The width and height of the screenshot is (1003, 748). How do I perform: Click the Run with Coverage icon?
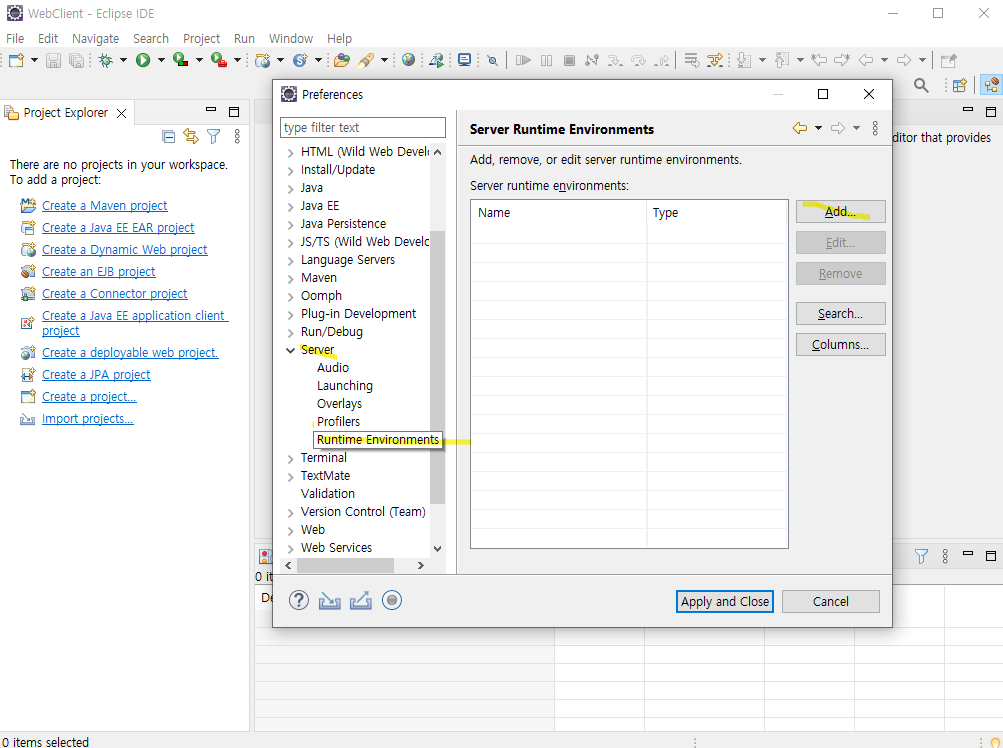(x=181, y=60)
